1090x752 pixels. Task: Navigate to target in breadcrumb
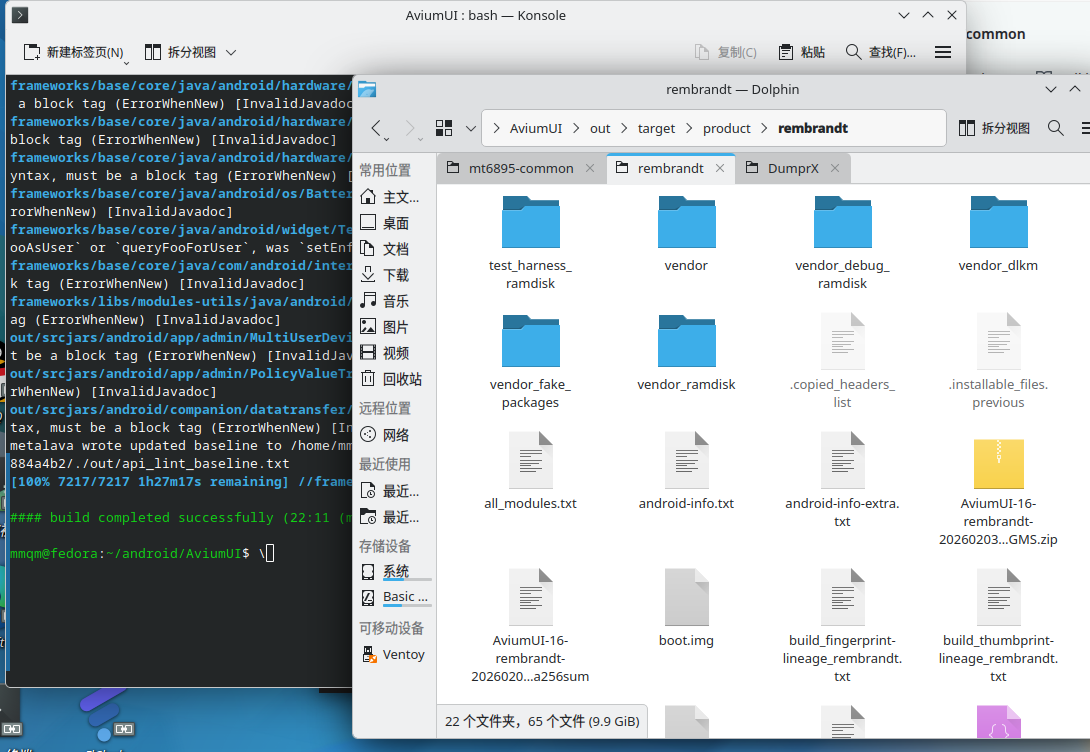point(656,128)
